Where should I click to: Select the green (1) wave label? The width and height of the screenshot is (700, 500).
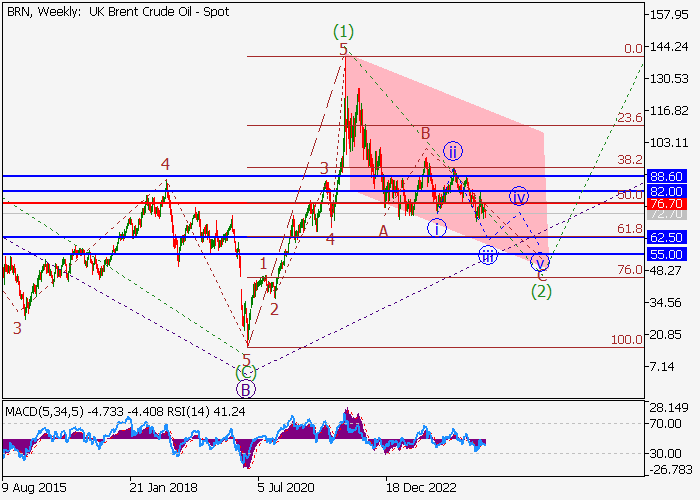343,32
